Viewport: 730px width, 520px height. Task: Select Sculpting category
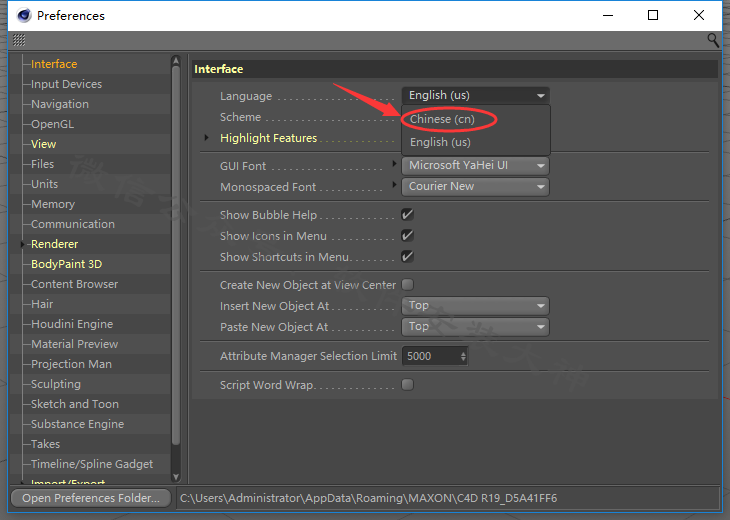pos(55,384)
